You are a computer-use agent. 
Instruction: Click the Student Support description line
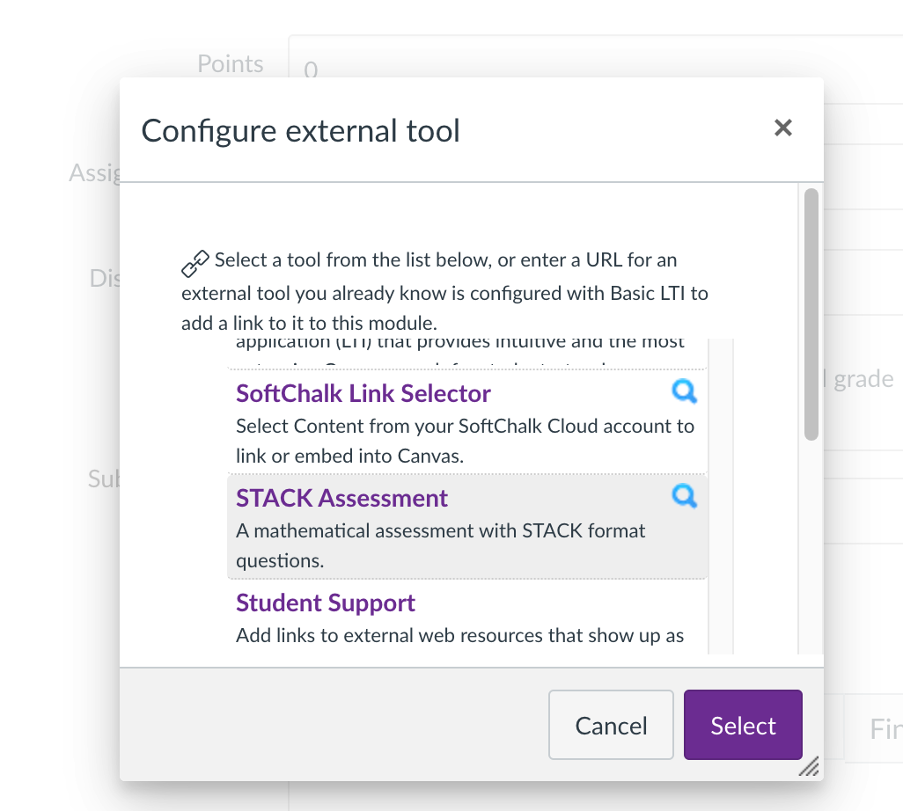click(459, 636)
